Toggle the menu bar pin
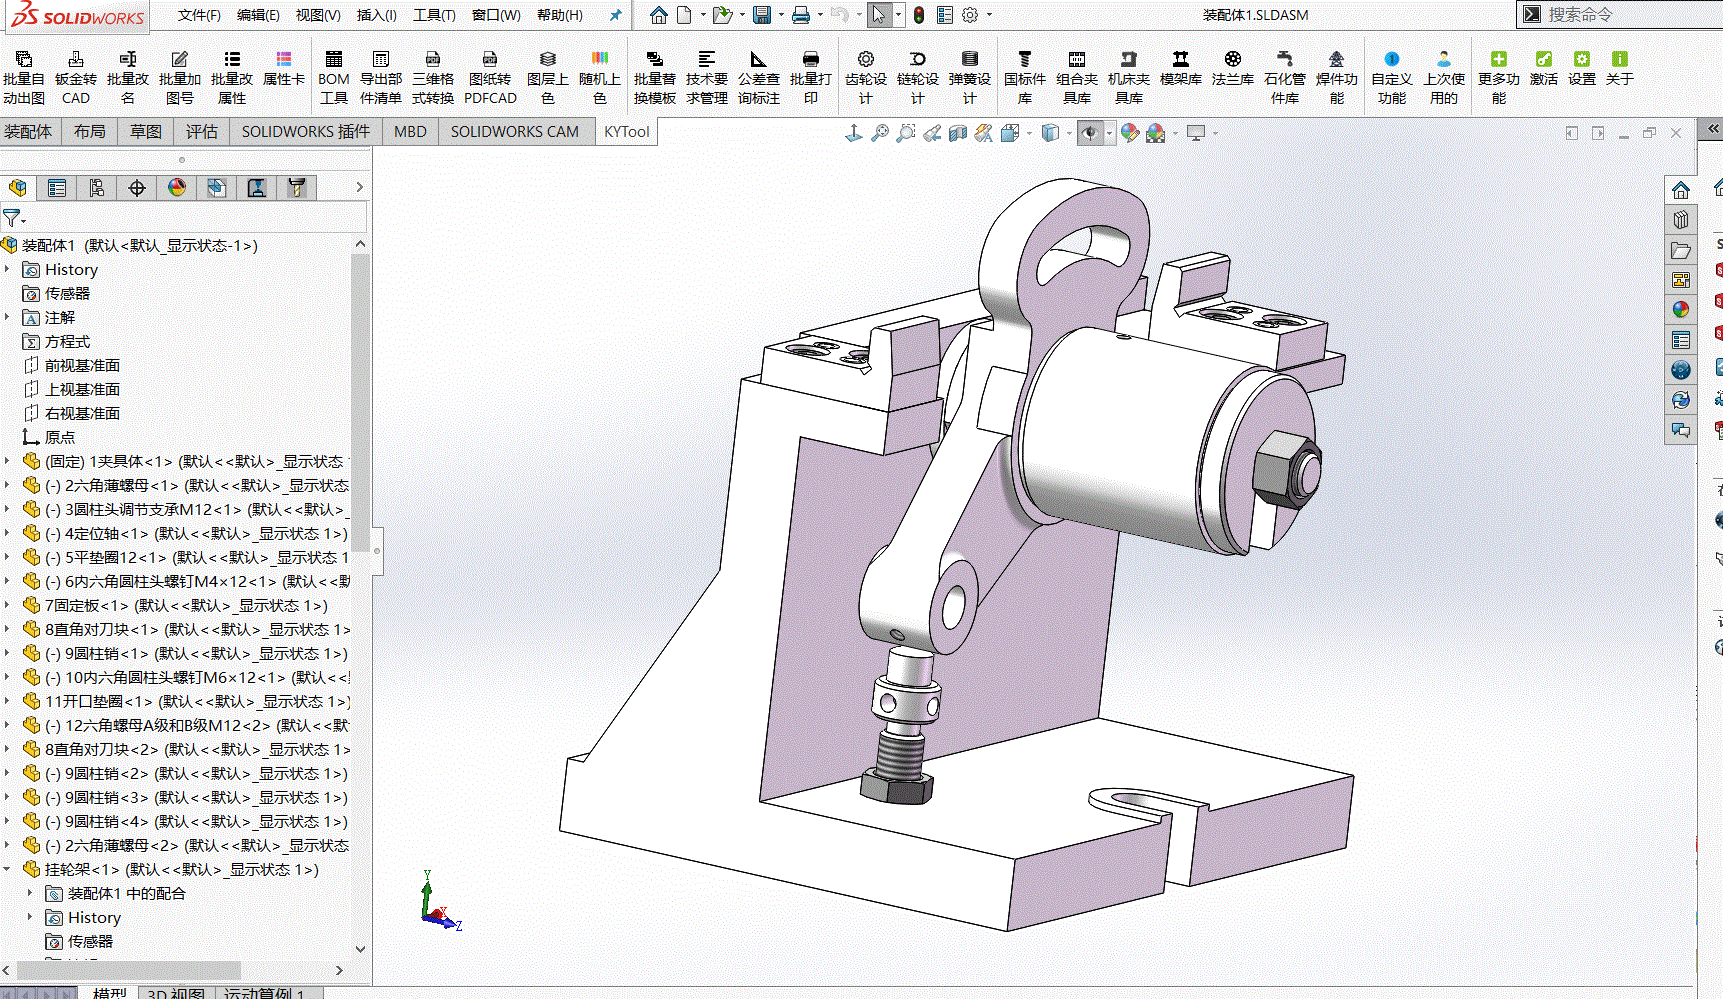Image resolution: width=1723 pixels, height=999 pixels. coord(615,15)
